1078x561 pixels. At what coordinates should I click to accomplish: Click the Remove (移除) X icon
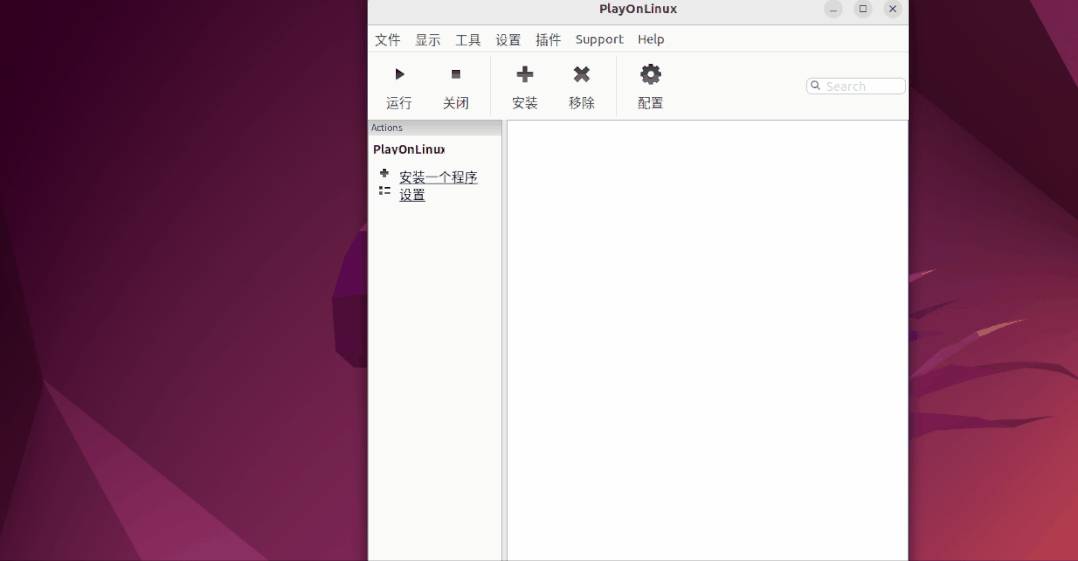tap(582, 74)
